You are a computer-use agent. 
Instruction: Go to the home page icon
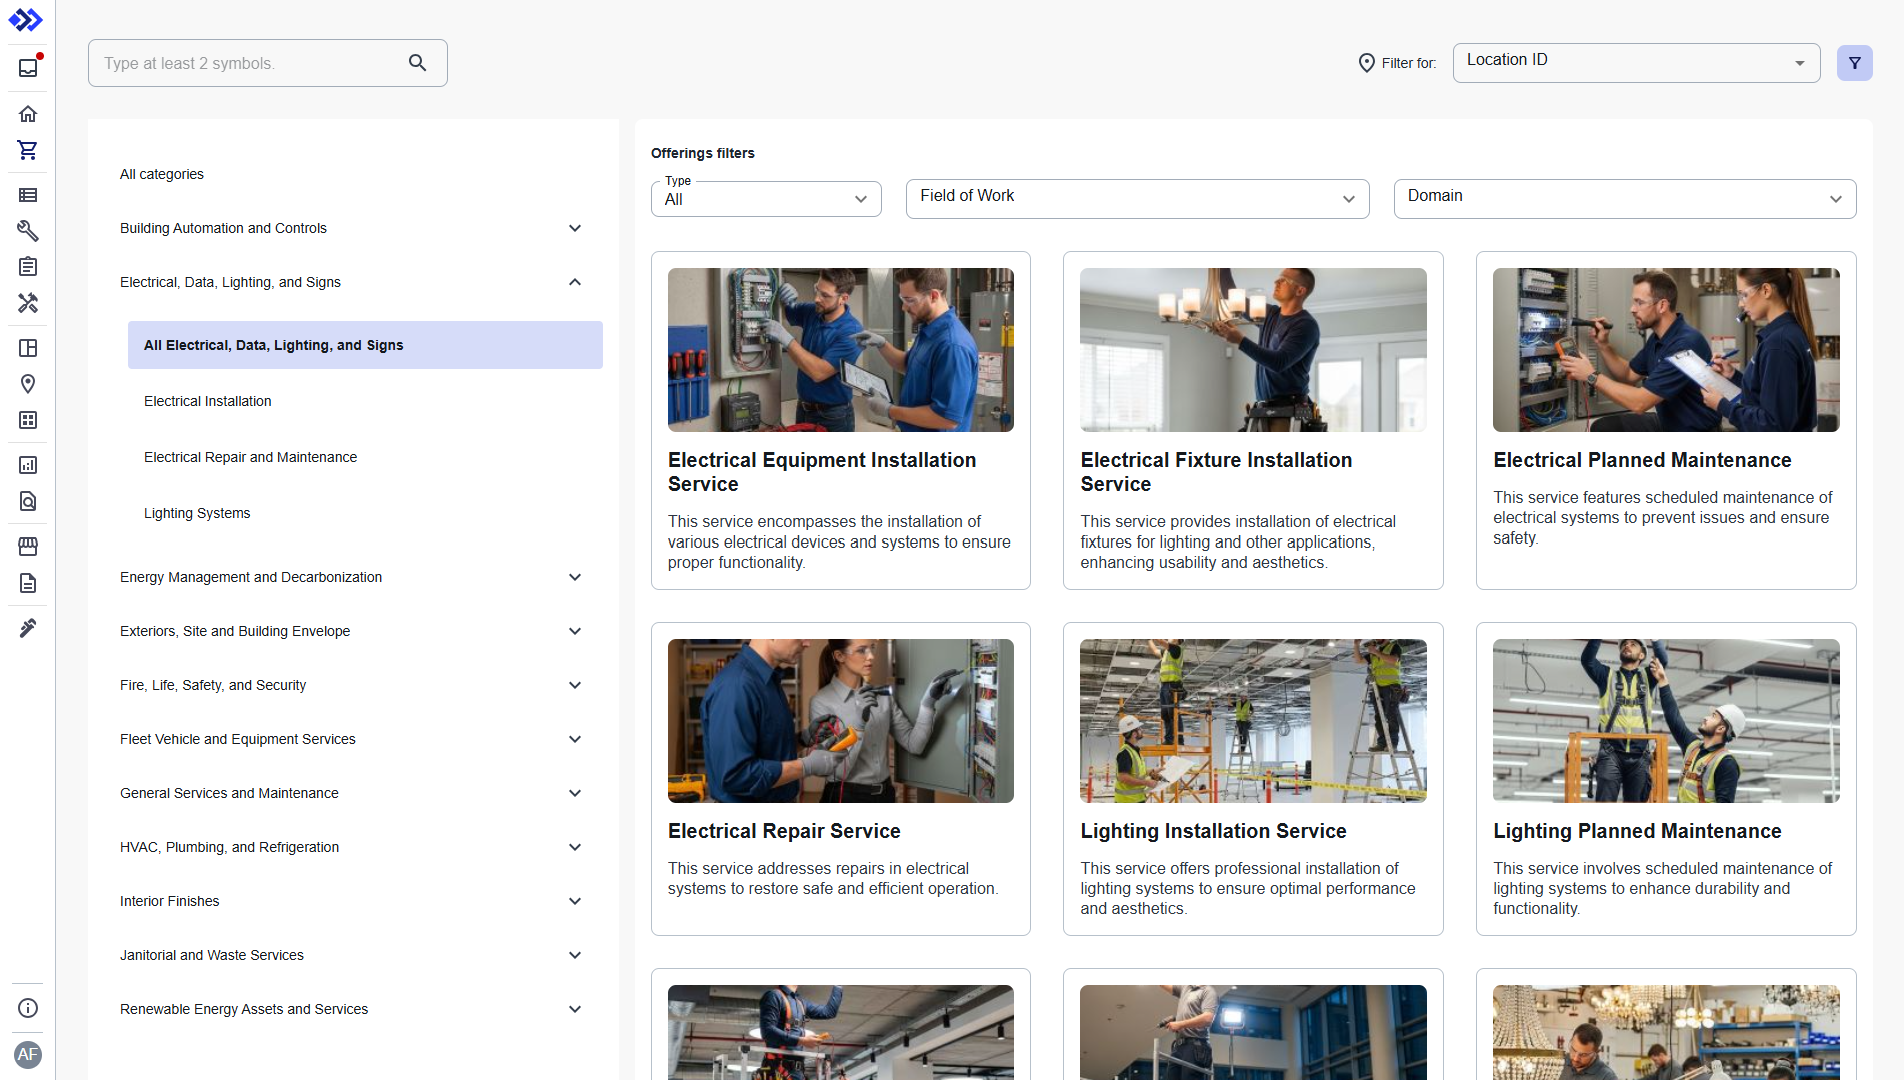28,114
